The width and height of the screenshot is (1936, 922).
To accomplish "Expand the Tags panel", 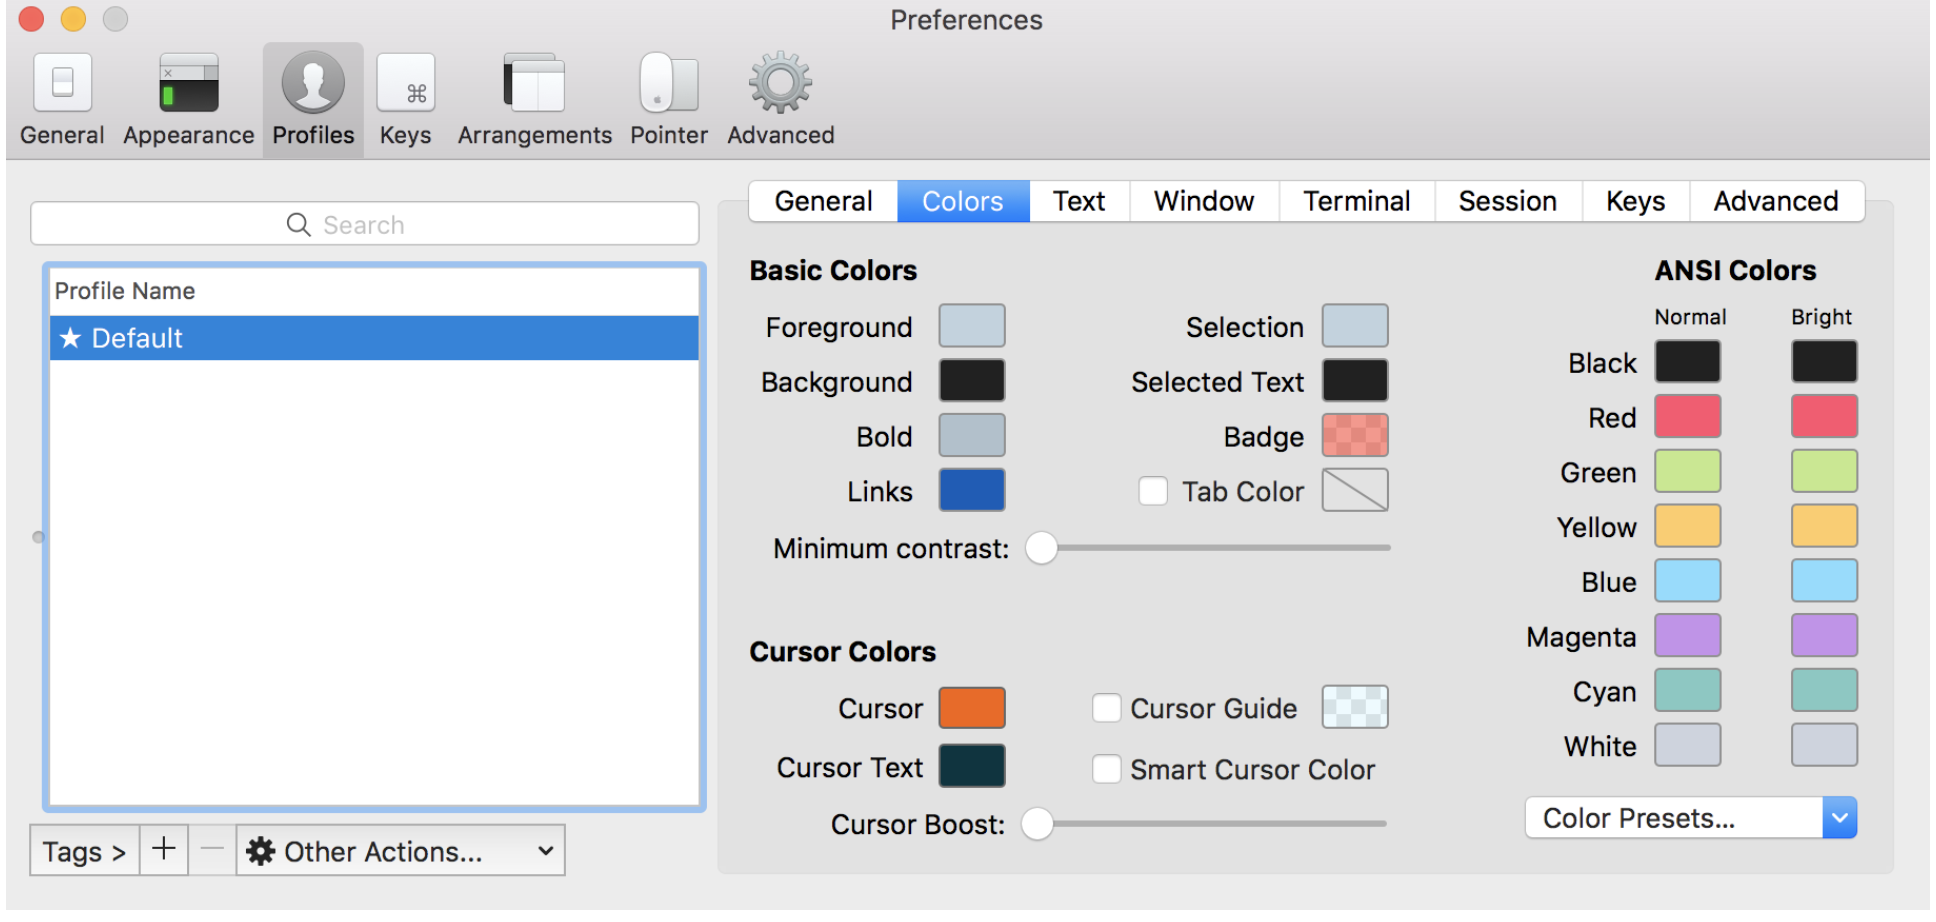I will coord(84,850).
